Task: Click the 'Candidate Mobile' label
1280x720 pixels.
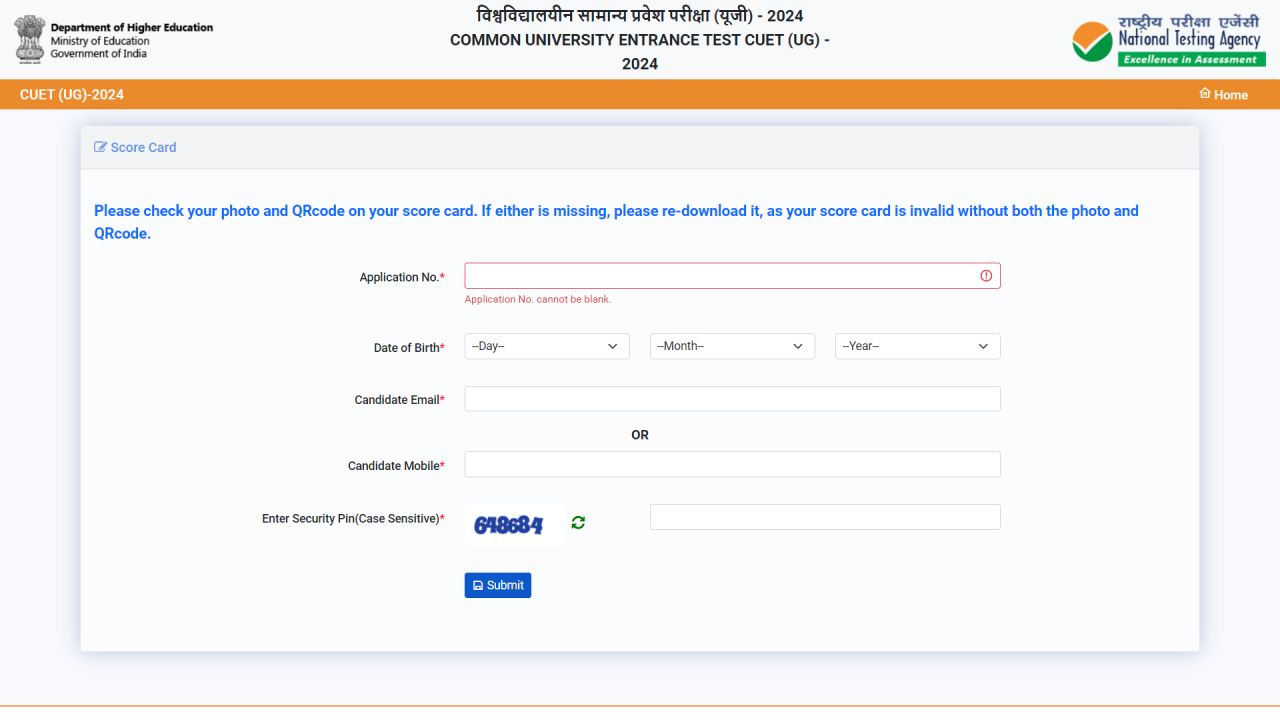Action: point(397,466)
